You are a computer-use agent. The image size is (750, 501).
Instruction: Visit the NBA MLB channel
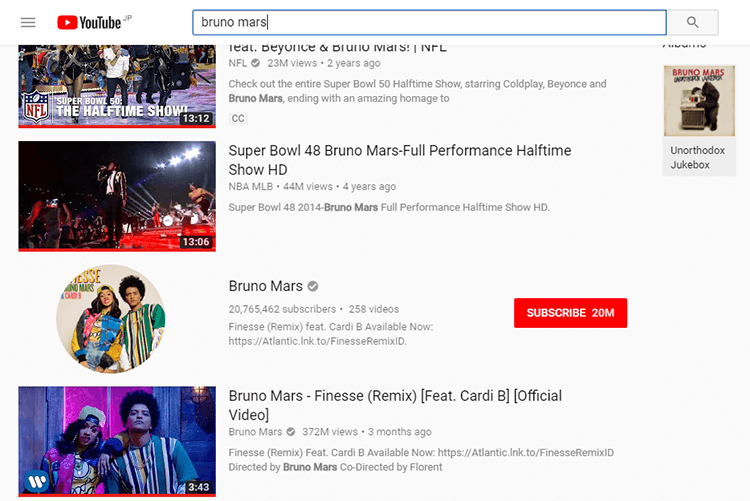251,187
